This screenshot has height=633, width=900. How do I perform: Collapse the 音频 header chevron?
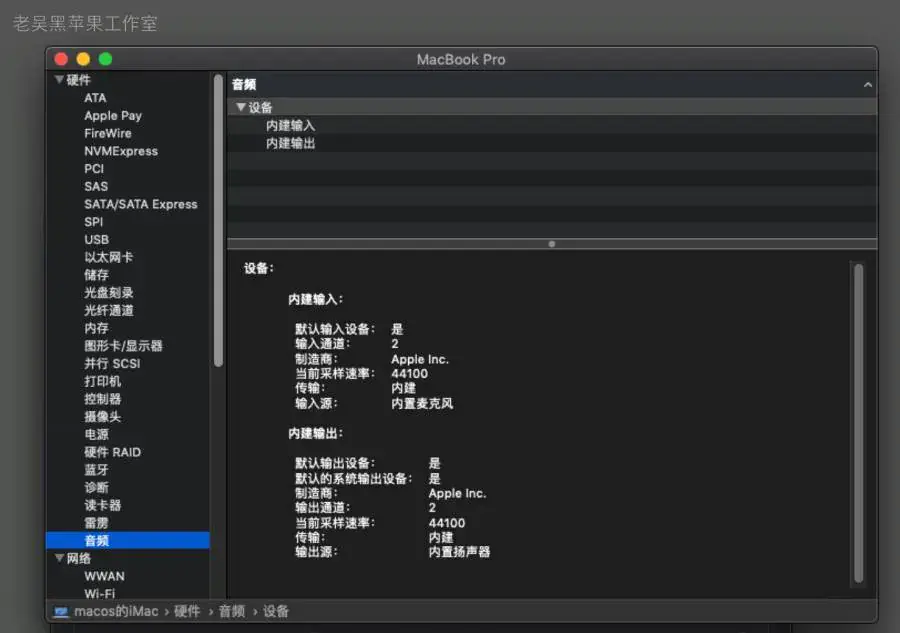(867, 85)
